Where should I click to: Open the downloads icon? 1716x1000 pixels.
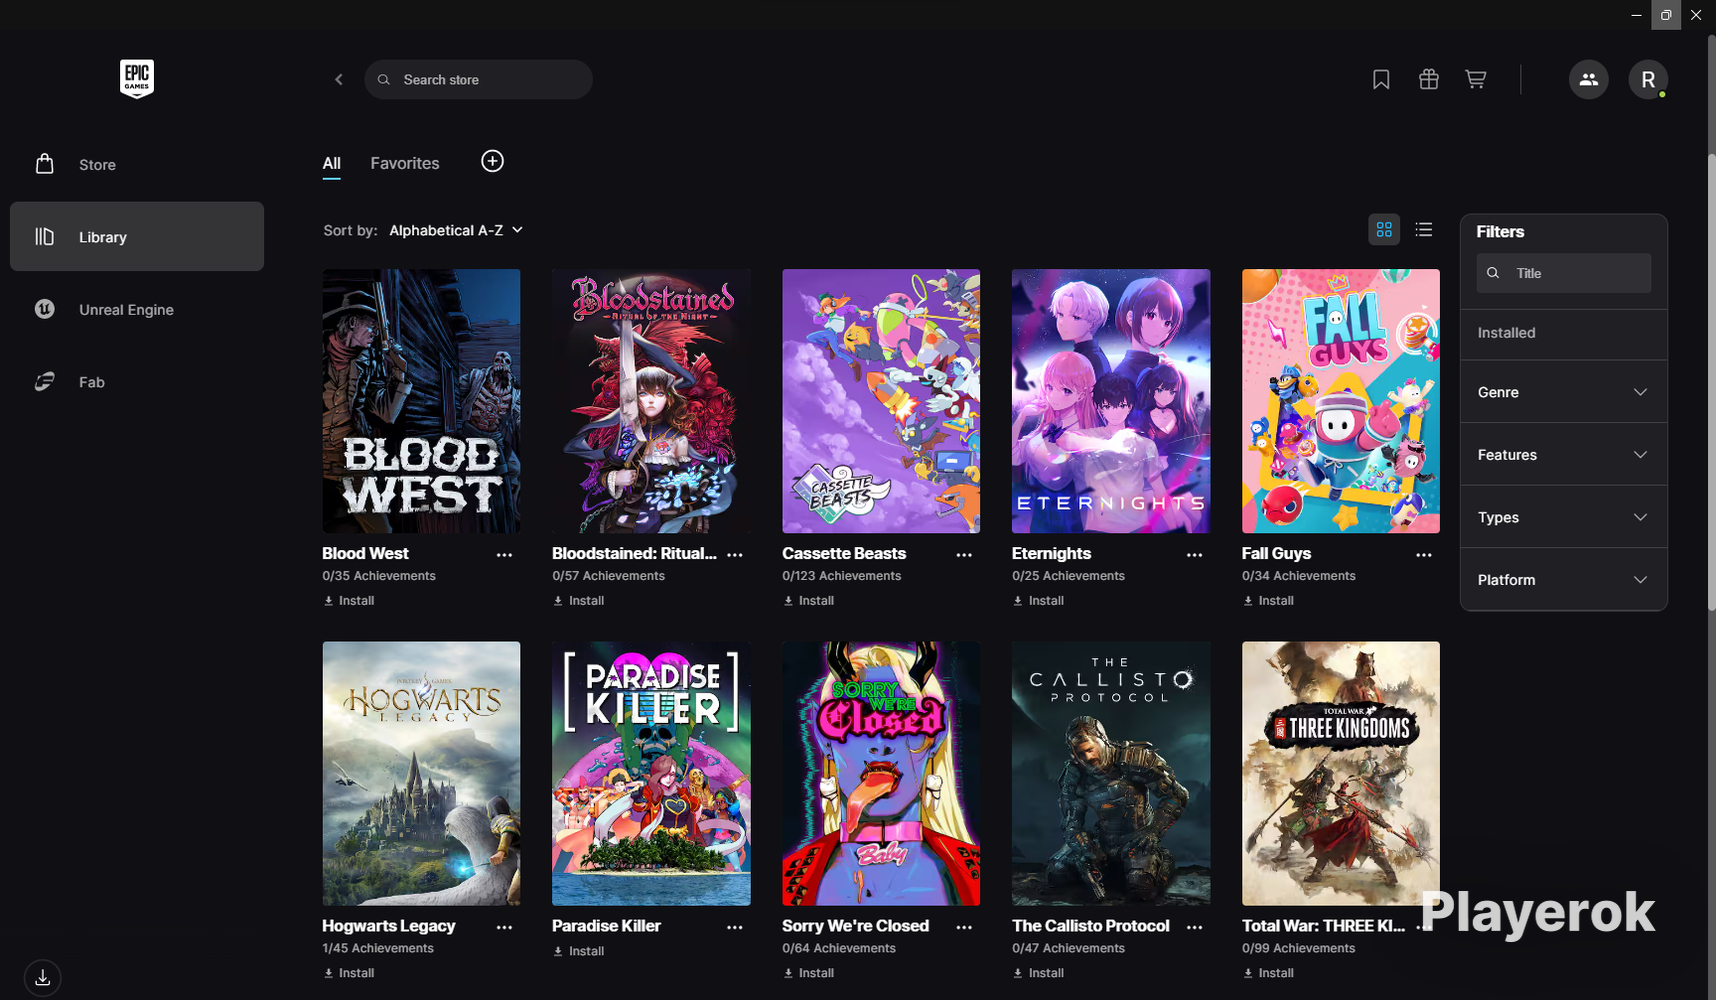(x=42, y=978)
